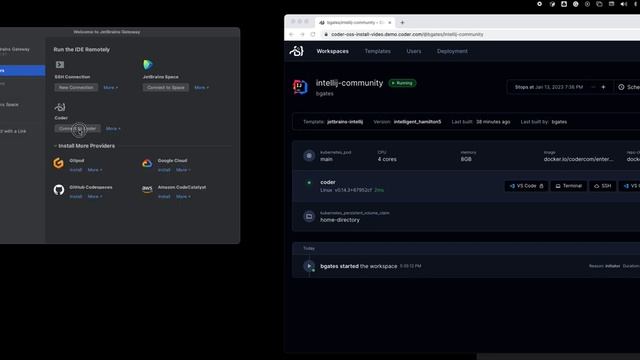Screen dimensions: 640x360
Task: Click the jetbrains-intellij template link
Action: [x=345, y=122]
